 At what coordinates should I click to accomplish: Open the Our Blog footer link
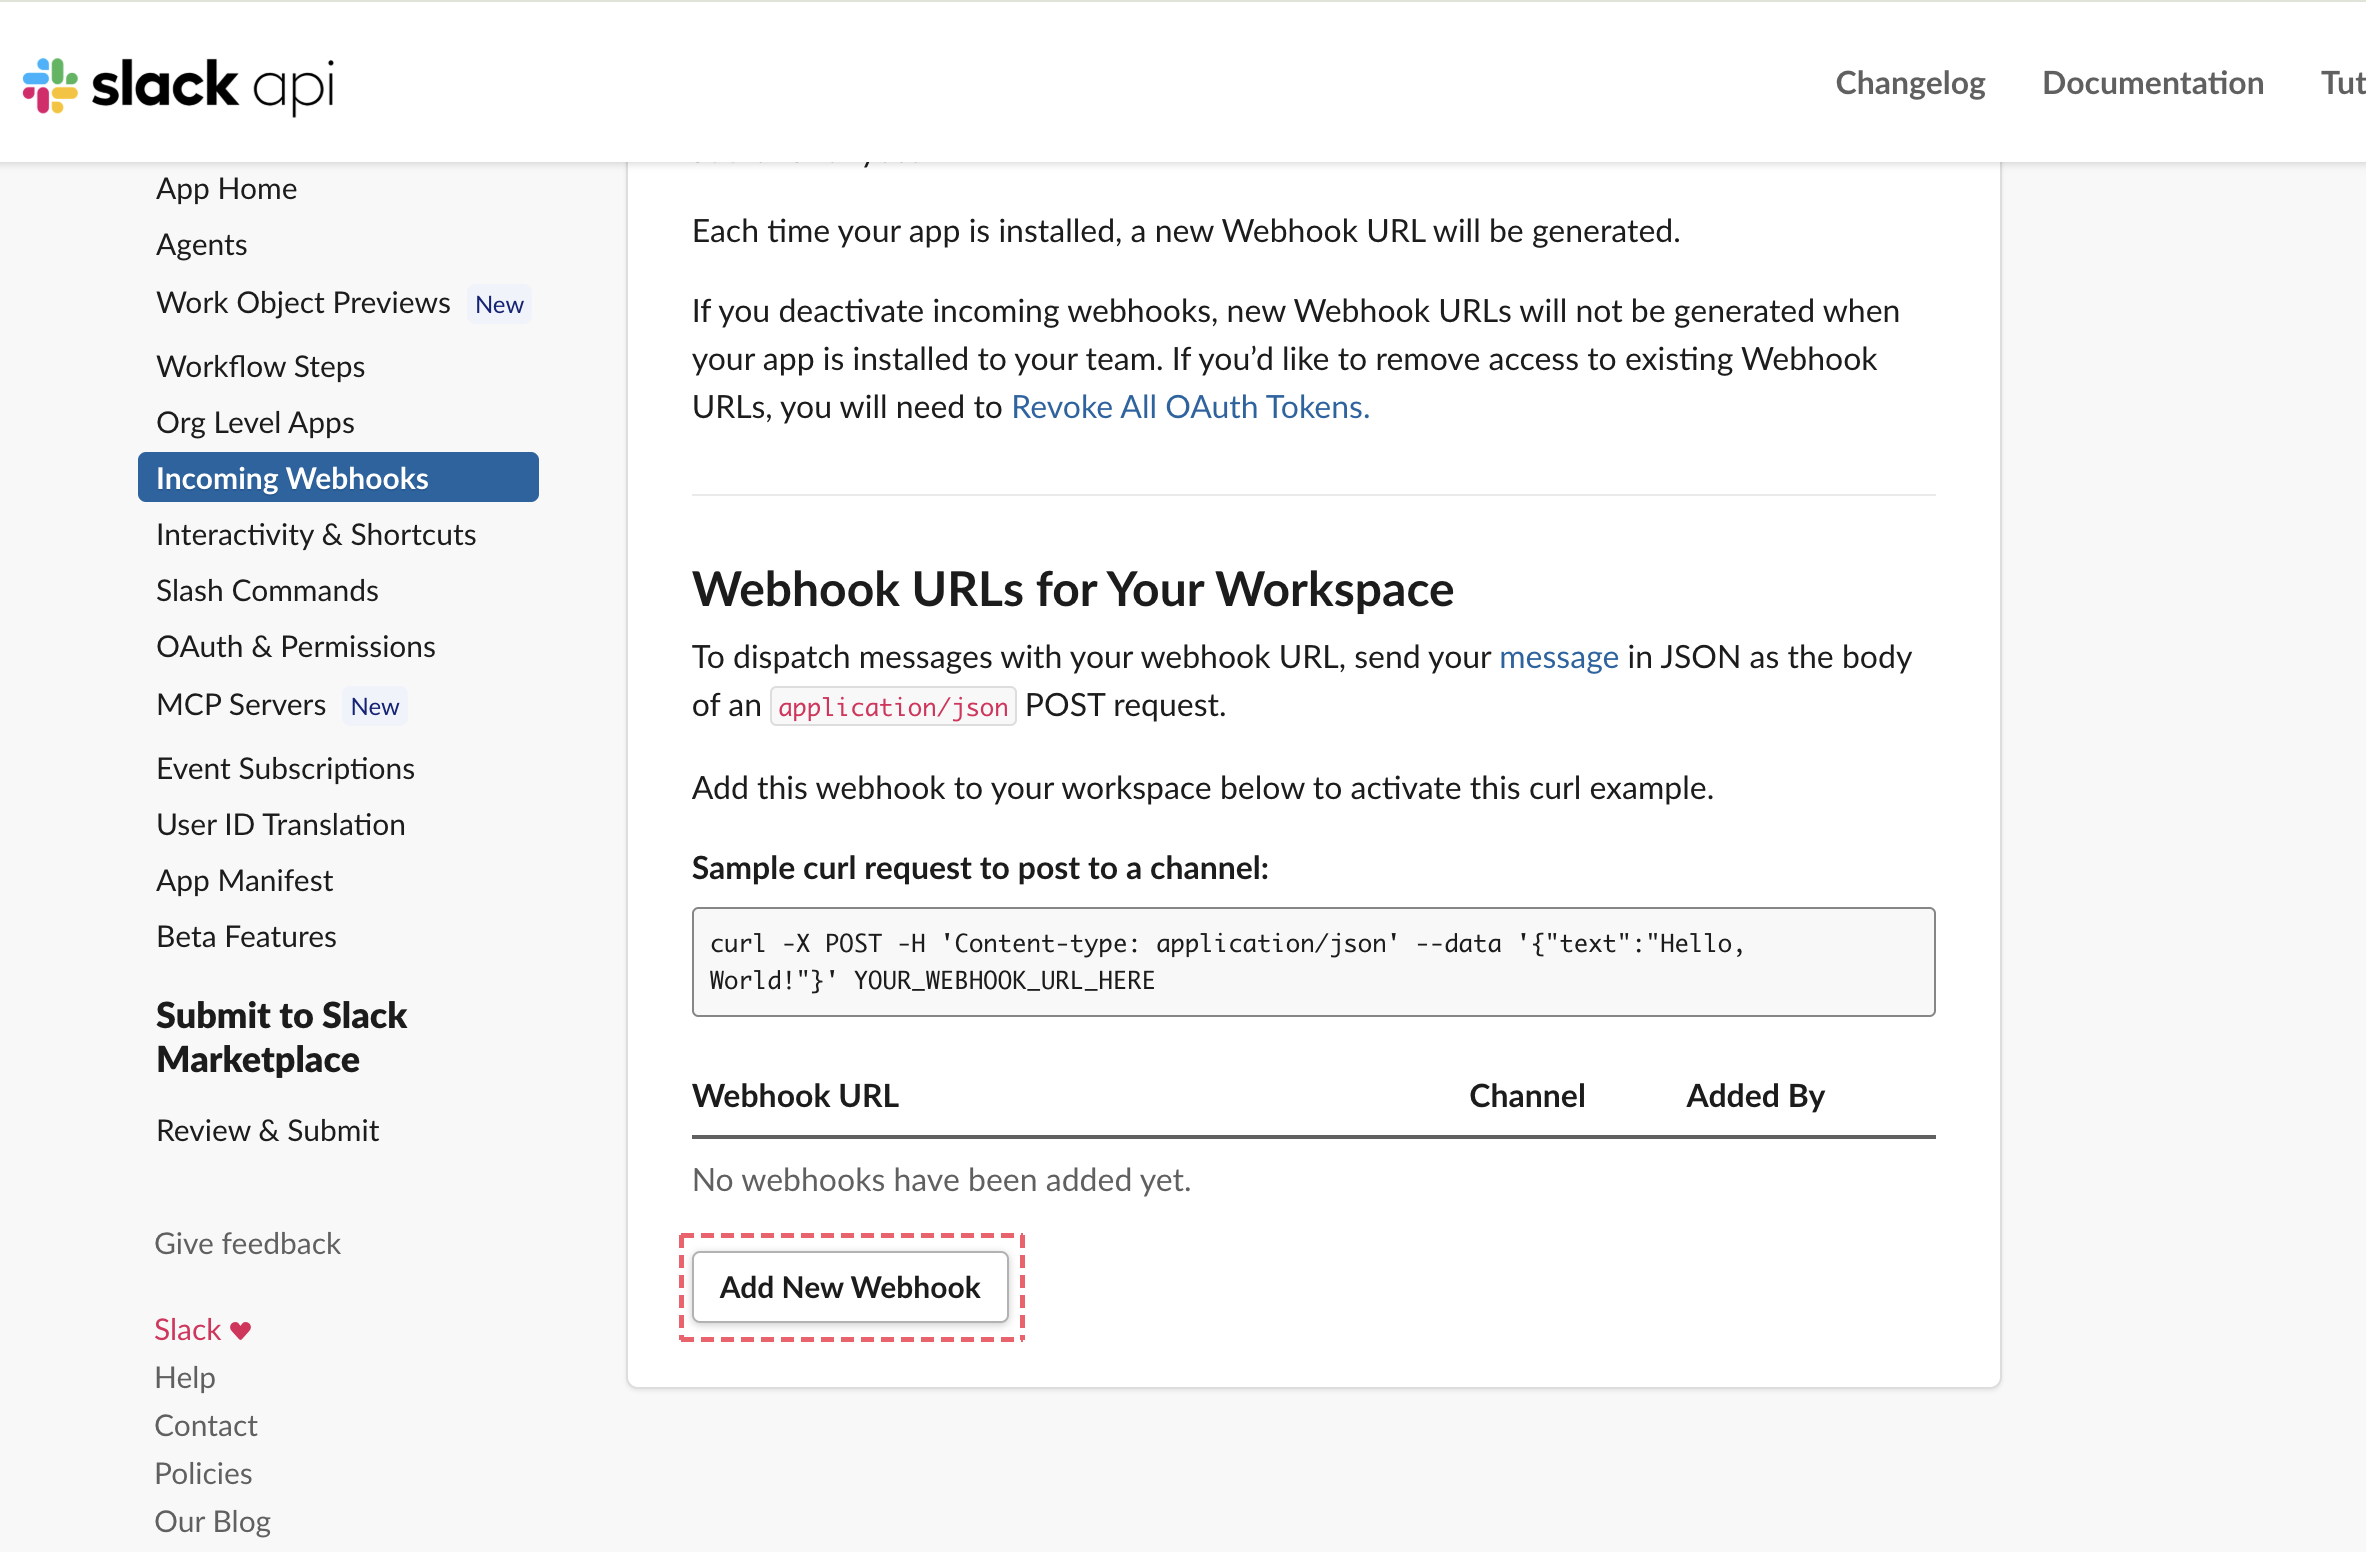tap(213, 1521)
